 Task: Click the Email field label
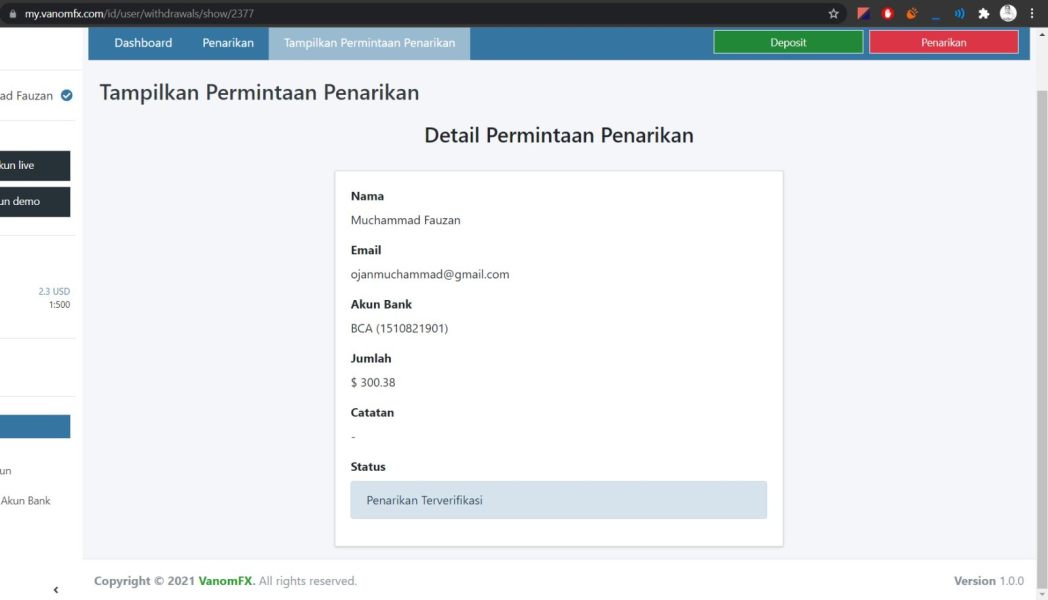(366, 250)
